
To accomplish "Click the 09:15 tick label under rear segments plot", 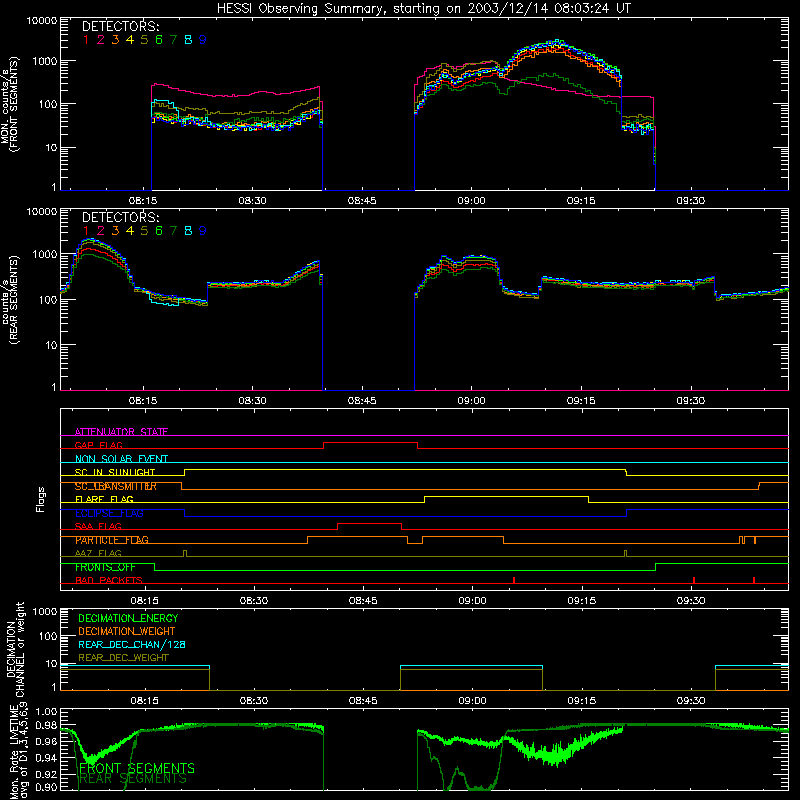I will [x=581, y=401].
